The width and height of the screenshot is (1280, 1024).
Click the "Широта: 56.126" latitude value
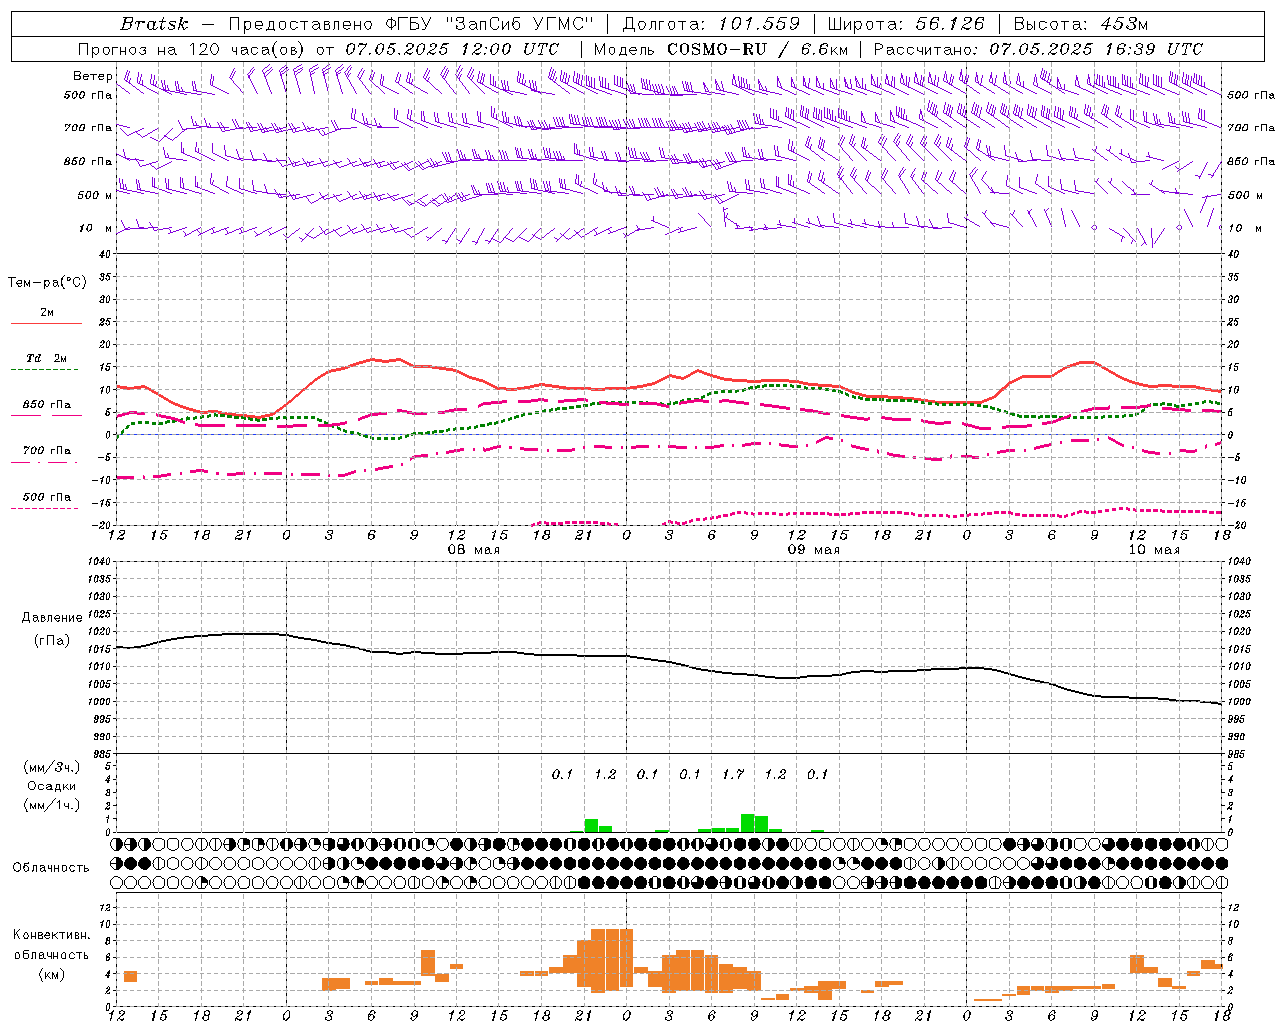point(906,24)
